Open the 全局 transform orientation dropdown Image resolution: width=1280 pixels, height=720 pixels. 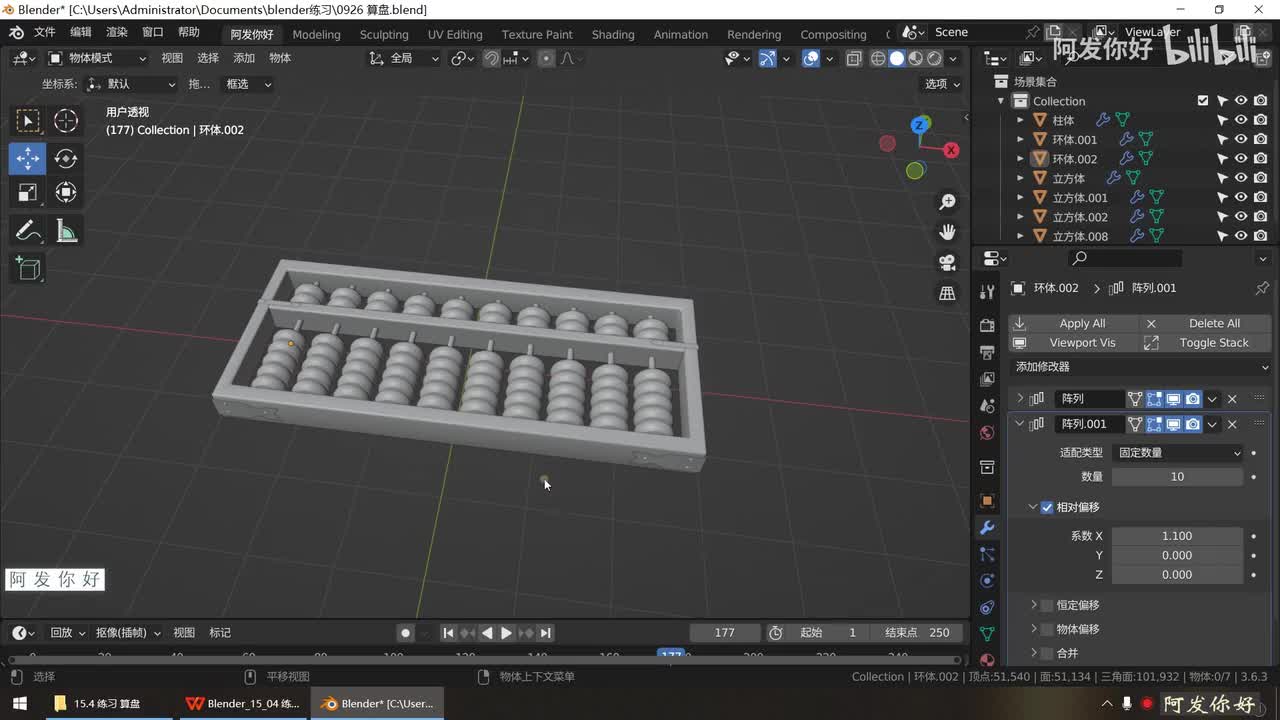point(404,58)
